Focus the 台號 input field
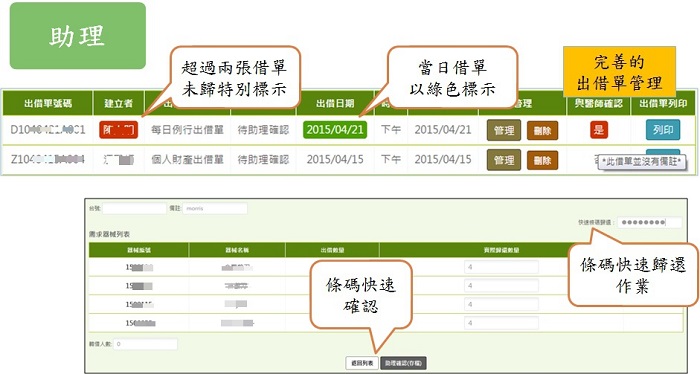 [134, 208]
